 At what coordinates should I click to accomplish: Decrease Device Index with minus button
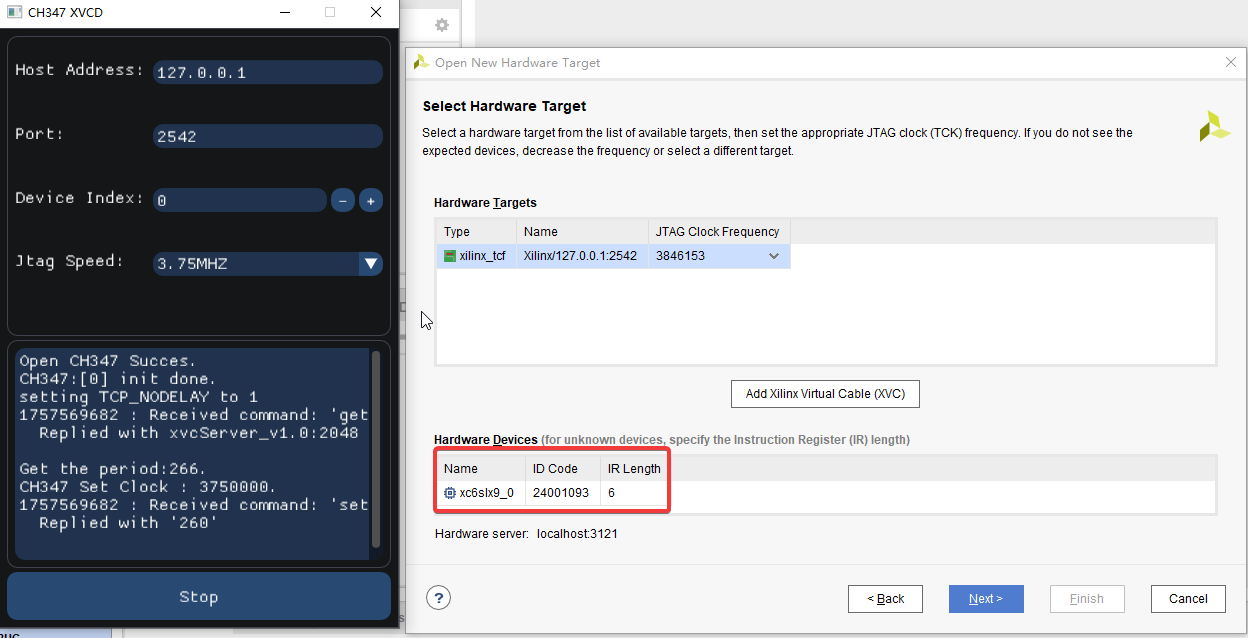(x=343, y=200)
